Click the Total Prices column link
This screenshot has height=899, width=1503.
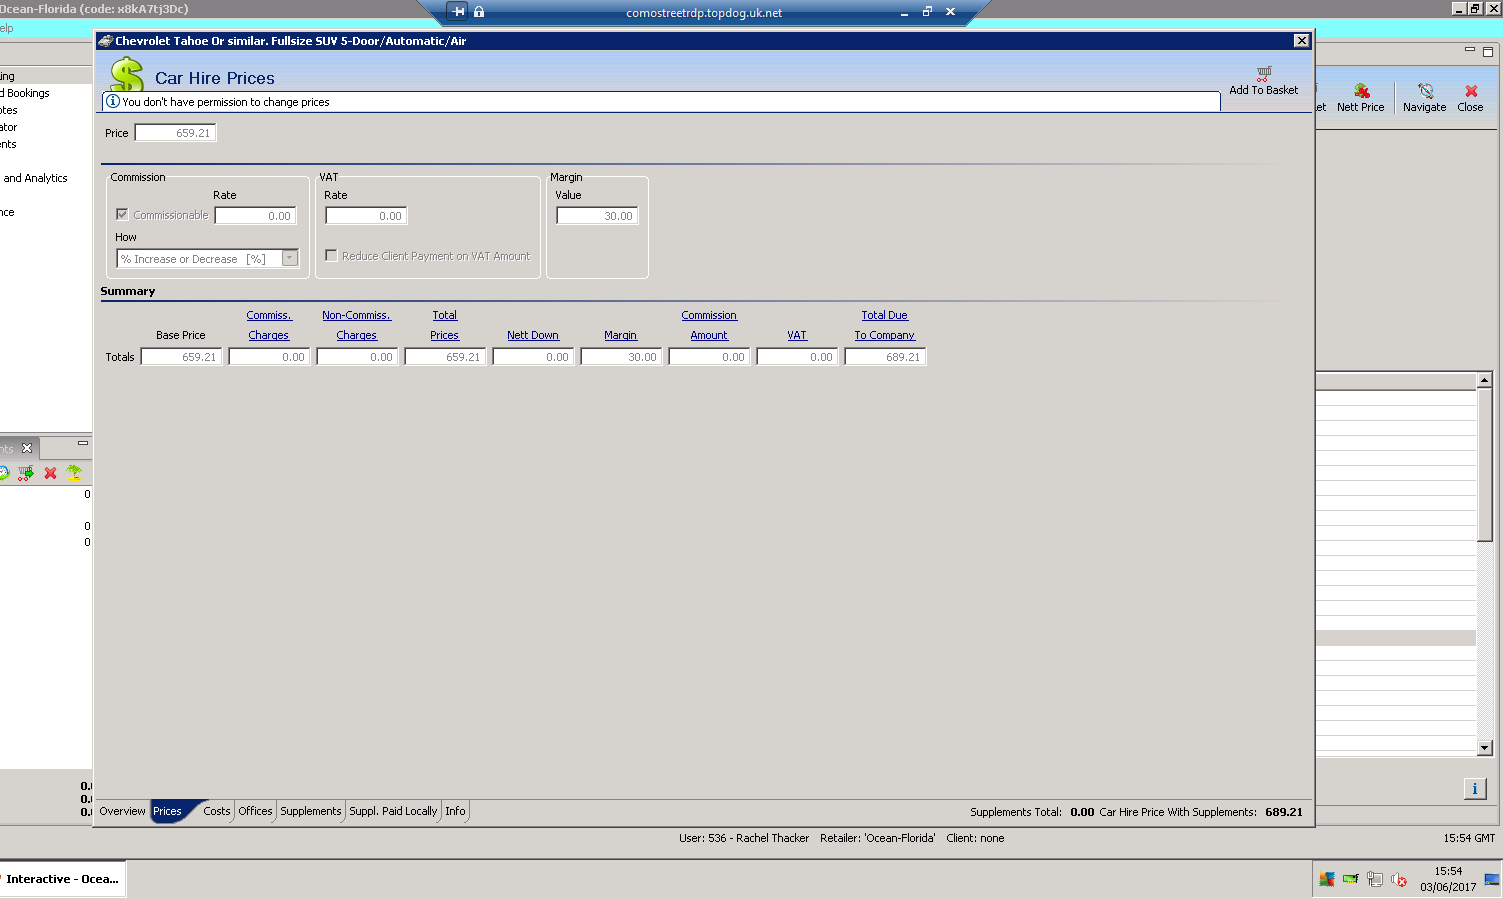(445, 325)
